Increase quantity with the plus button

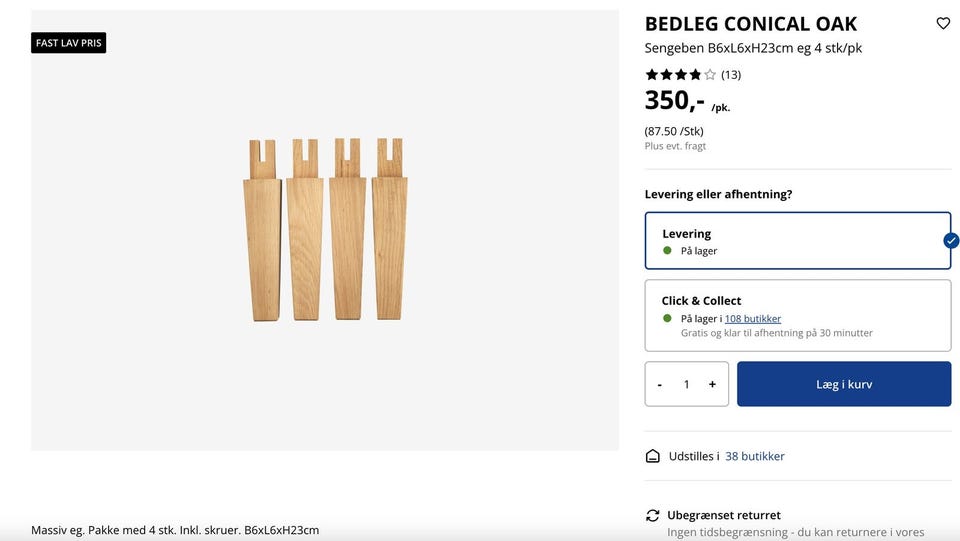point(712,384)
